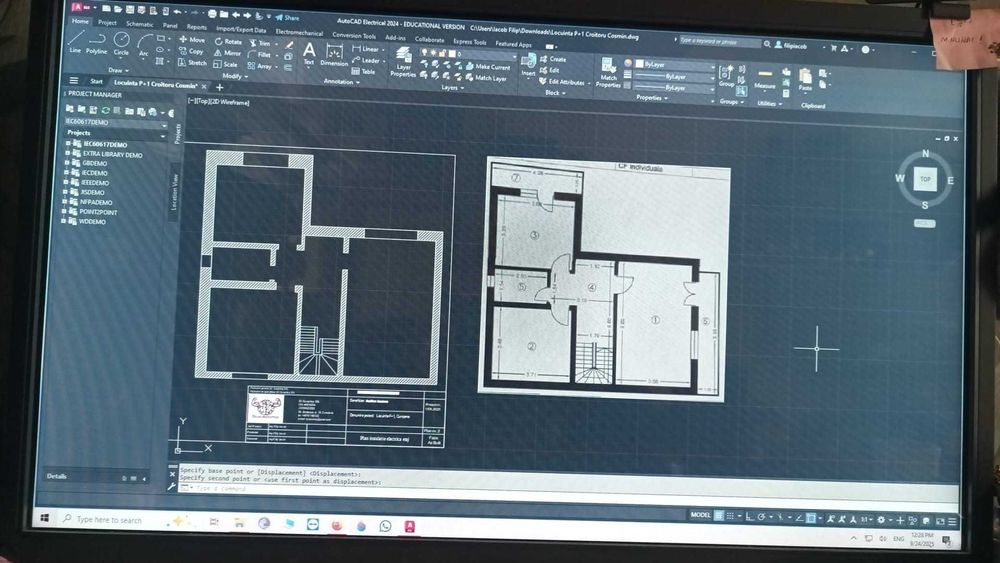This screenshot has width=1000, height=563.
Task: Activate the Copy command
Action: pyautogui.click(x=191, y=51)
